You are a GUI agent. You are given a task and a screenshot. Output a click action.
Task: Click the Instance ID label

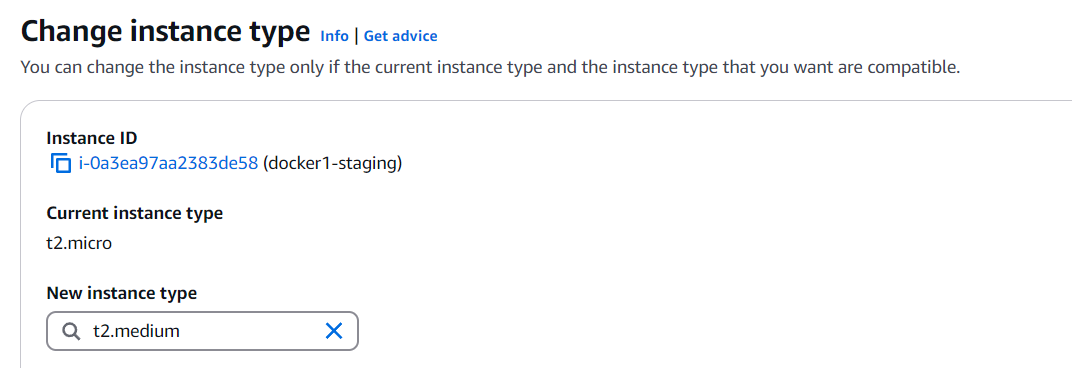point(92,138)
